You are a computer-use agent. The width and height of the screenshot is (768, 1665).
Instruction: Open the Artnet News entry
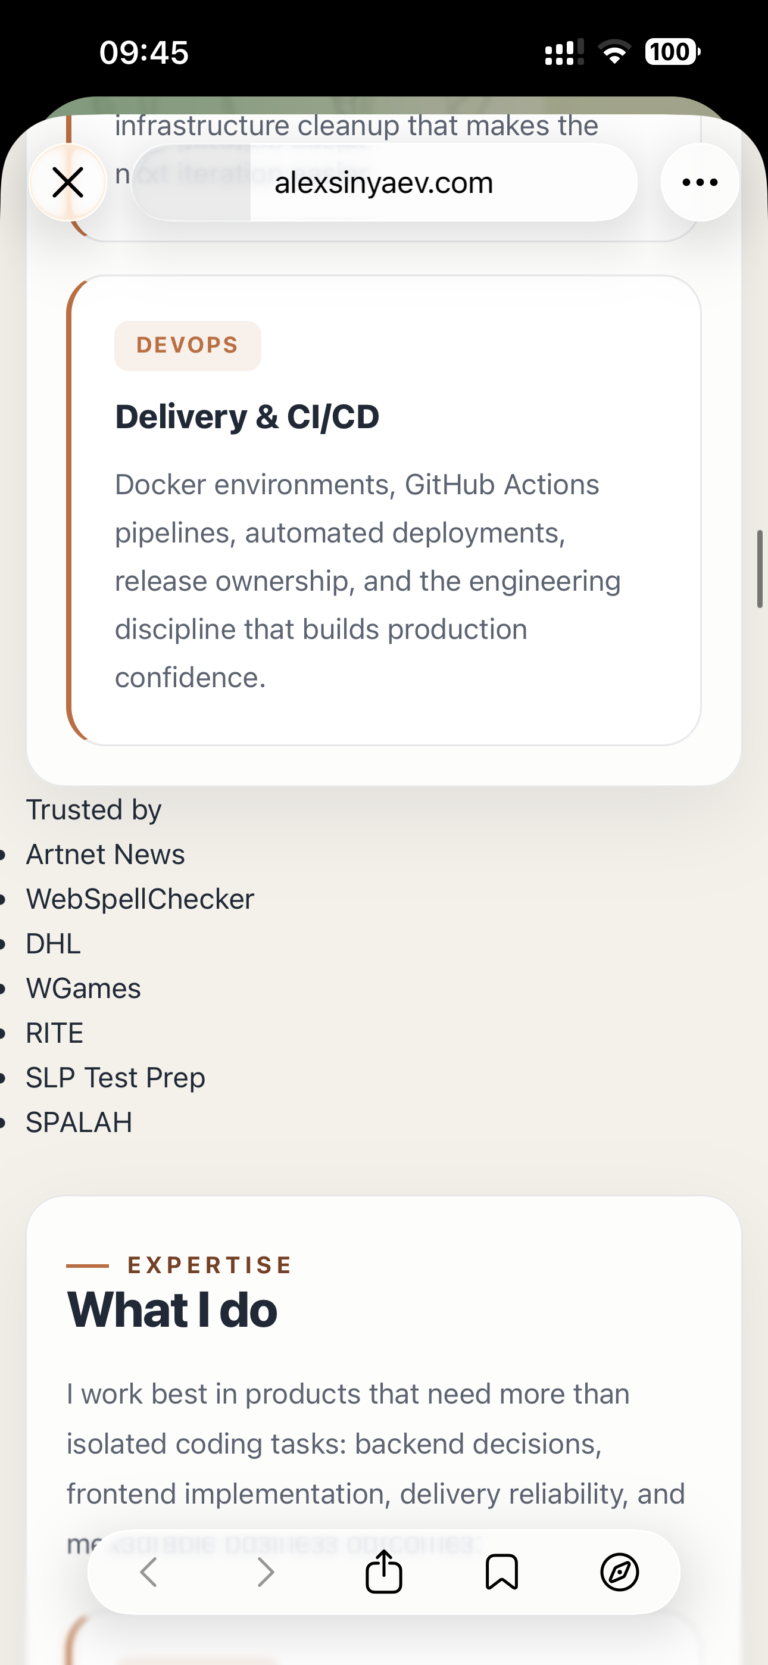[105, 854]
